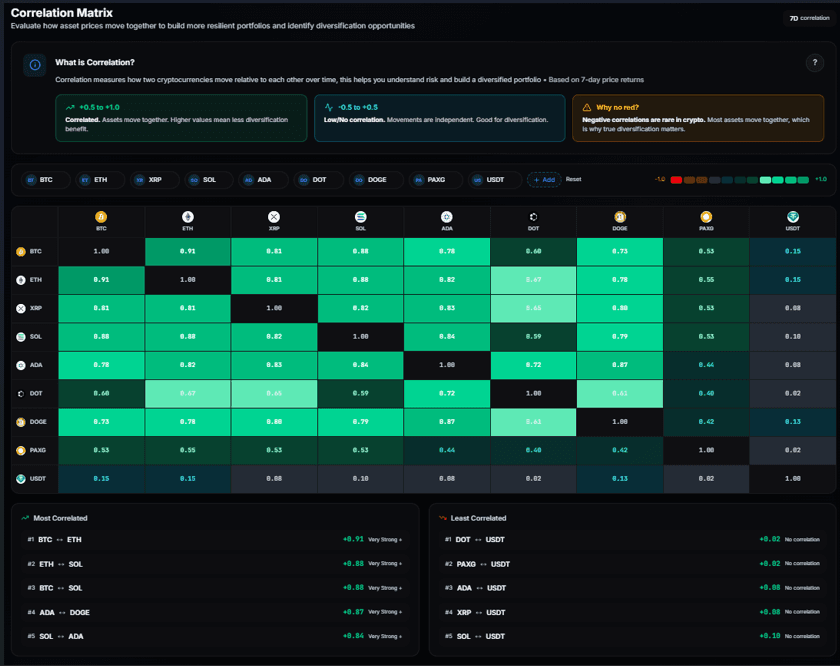
Task: Toggle the ETH asset chip
Action: pyautogui.click(x=100, y=179)
